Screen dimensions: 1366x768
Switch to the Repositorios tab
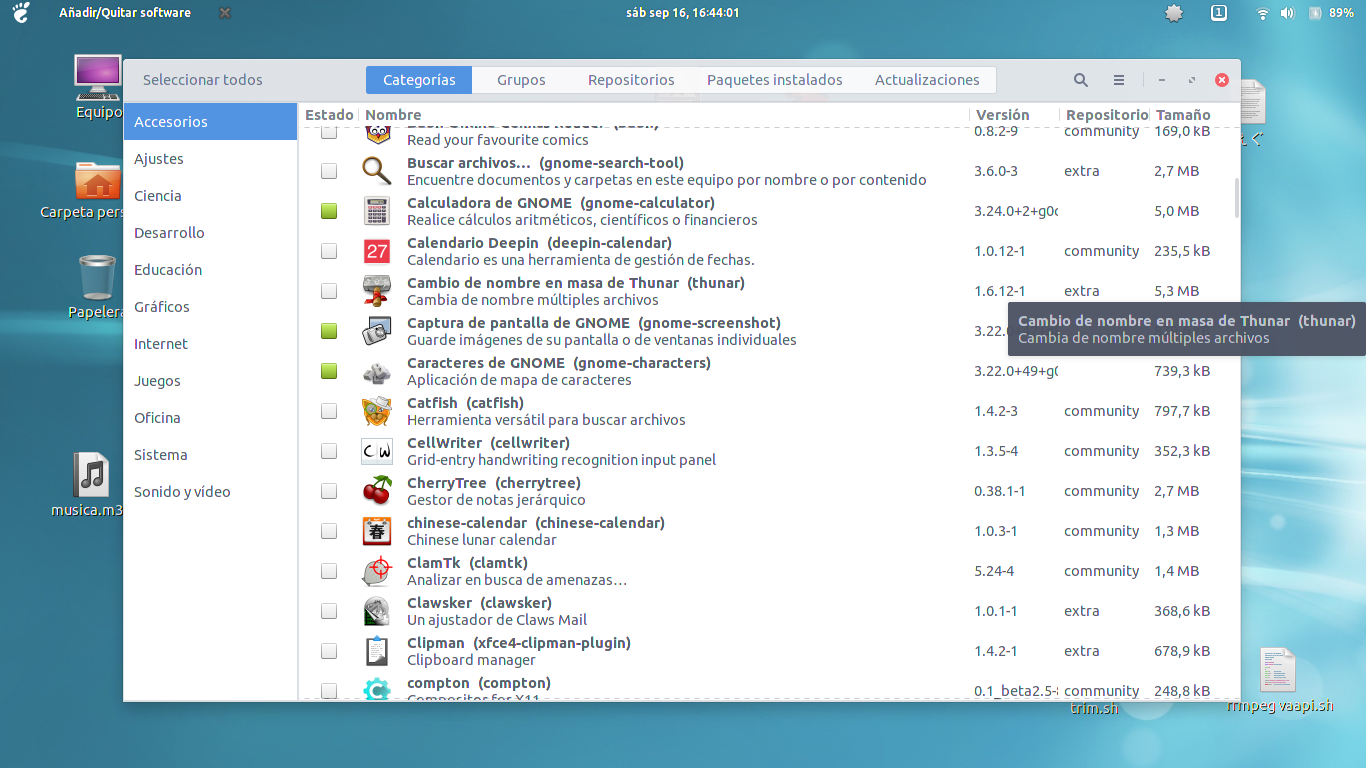631,80
